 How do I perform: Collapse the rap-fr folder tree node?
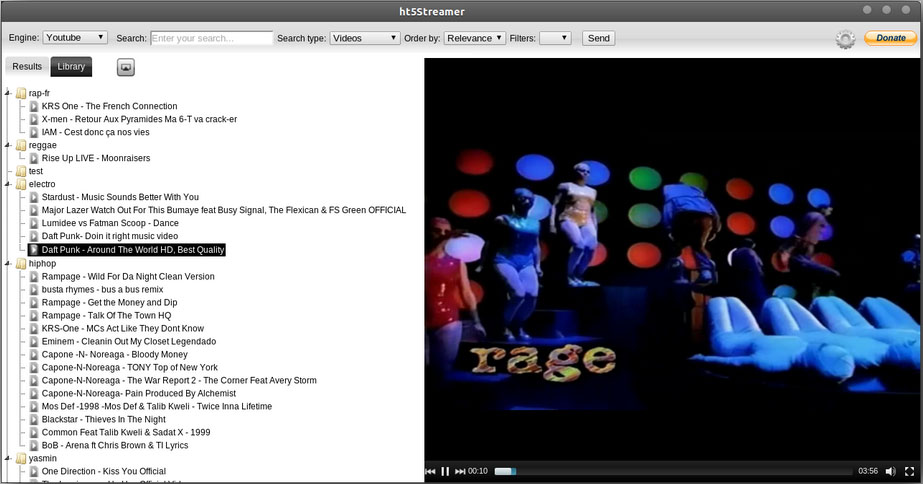tap(8, 93)
